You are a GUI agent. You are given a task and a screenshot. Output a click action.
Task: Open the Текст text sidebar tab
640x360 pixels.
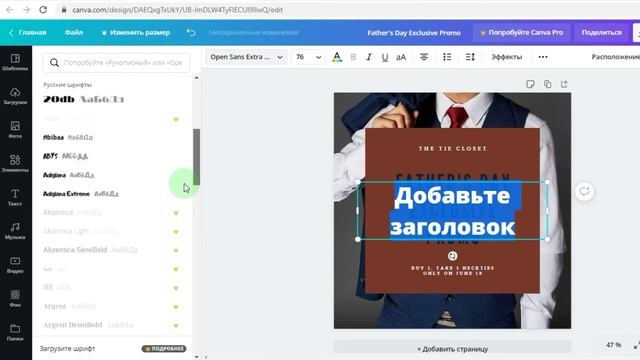[x=15, y=197]
